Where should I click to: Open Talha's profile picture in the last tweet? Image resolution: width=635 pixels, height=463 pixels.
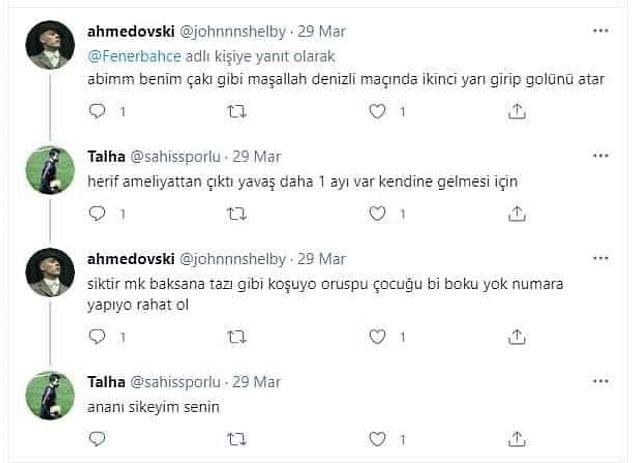point(50,395)
